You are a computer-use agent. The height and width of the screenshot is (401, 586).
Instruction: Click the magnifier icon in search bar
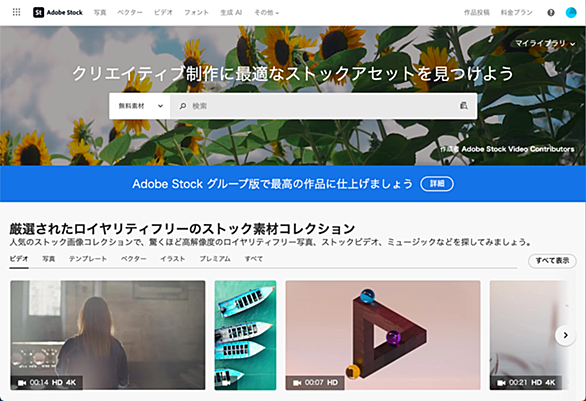pos(183,106)
